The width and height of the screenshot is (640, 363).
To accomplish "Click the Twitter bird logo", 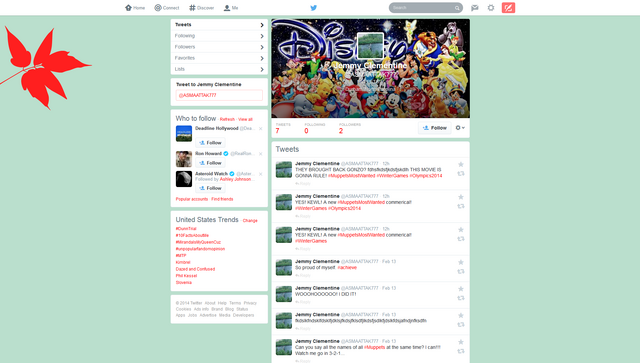I will pyautogui.click(x=313, y=8).
